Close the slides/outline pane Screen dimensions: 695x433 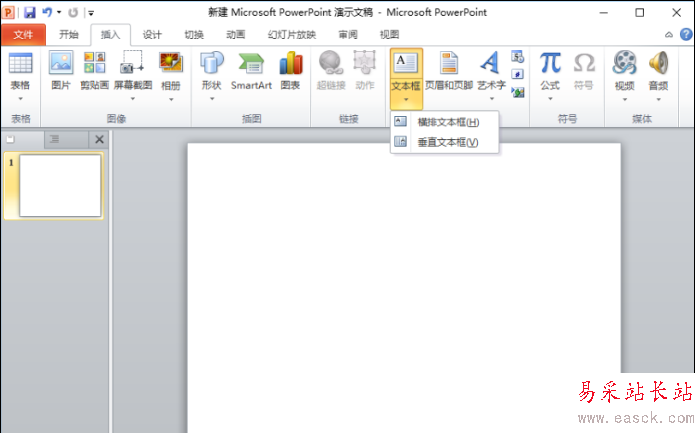pos(99,139)
